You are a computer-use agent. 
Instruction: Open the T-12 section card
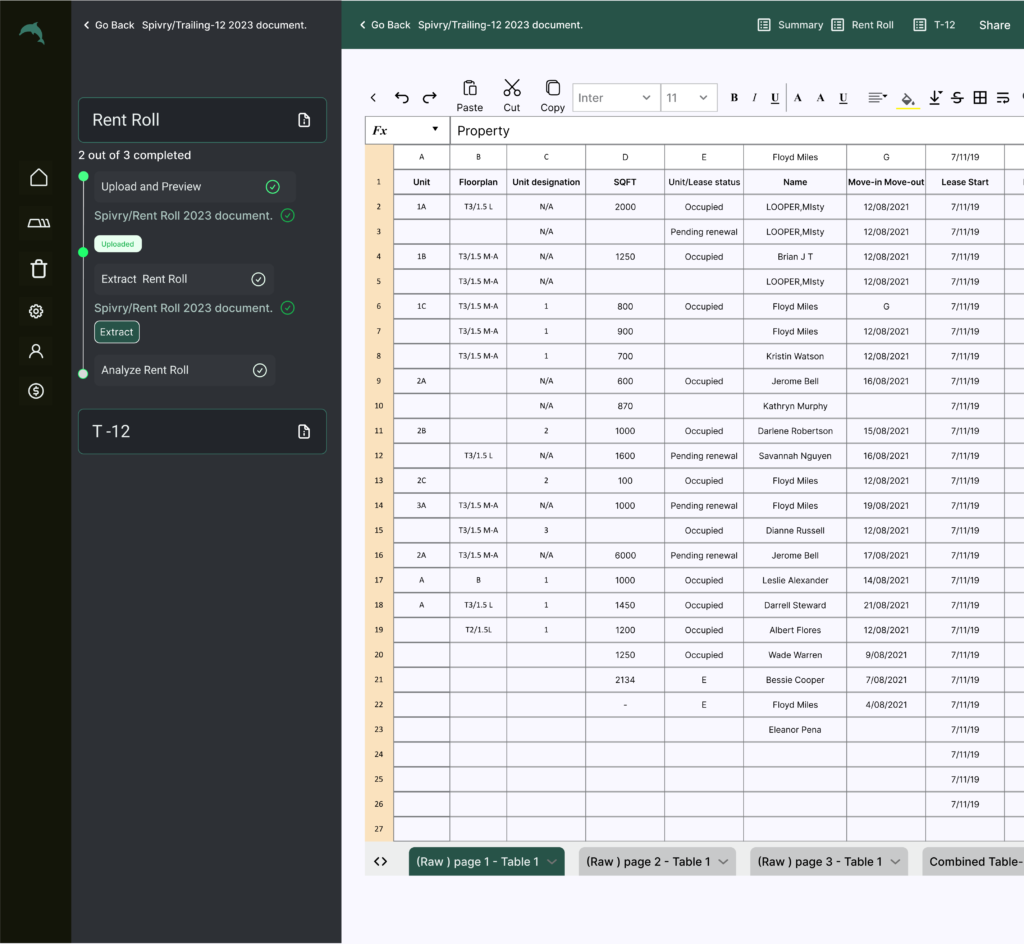click(202, 432)
